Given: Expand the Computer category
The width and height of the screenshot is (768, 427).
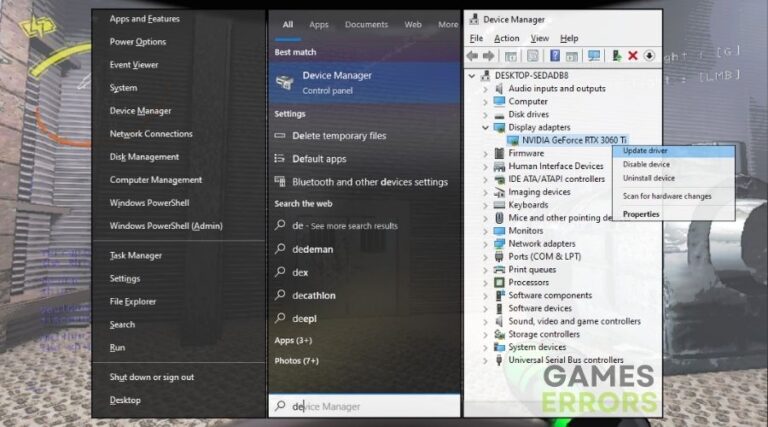Looking at the screenshot, I should (485, 102).
